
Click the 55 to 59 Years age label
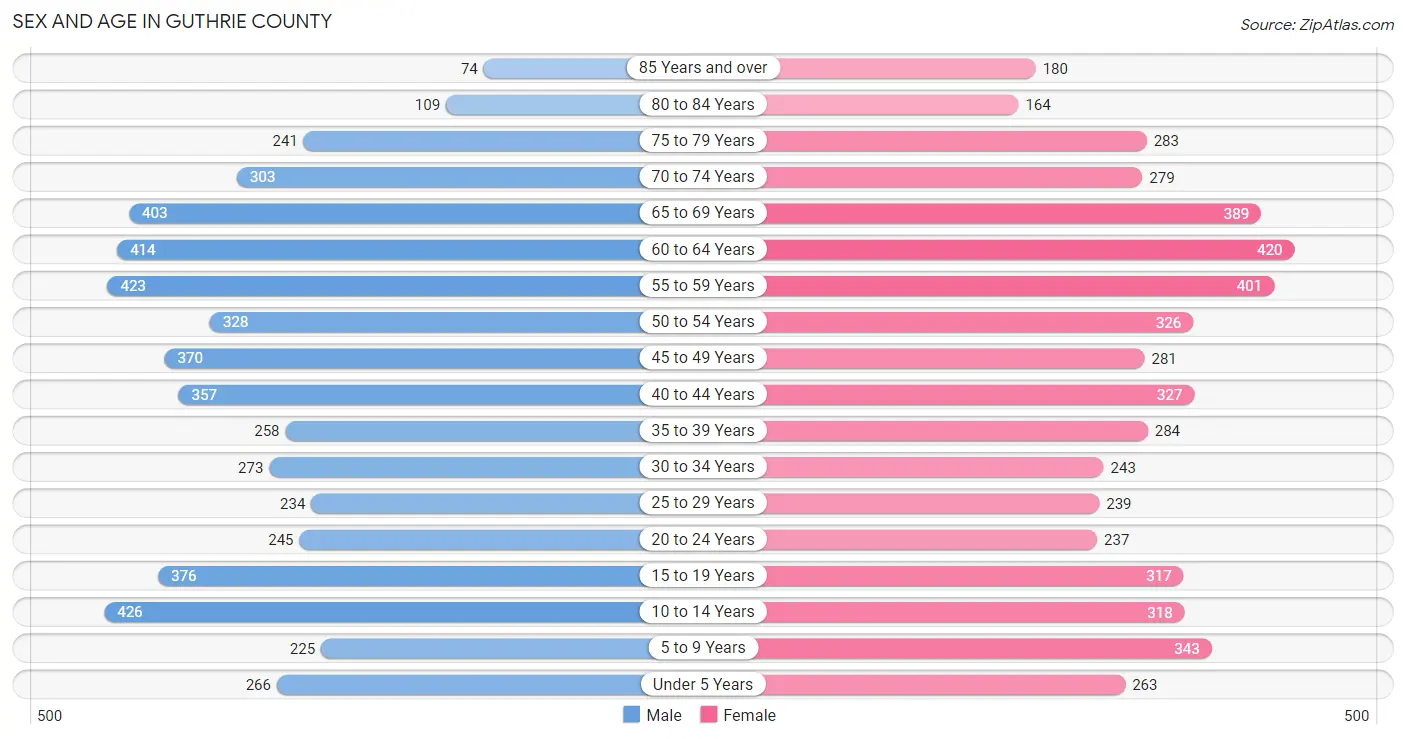click(703, 285)
